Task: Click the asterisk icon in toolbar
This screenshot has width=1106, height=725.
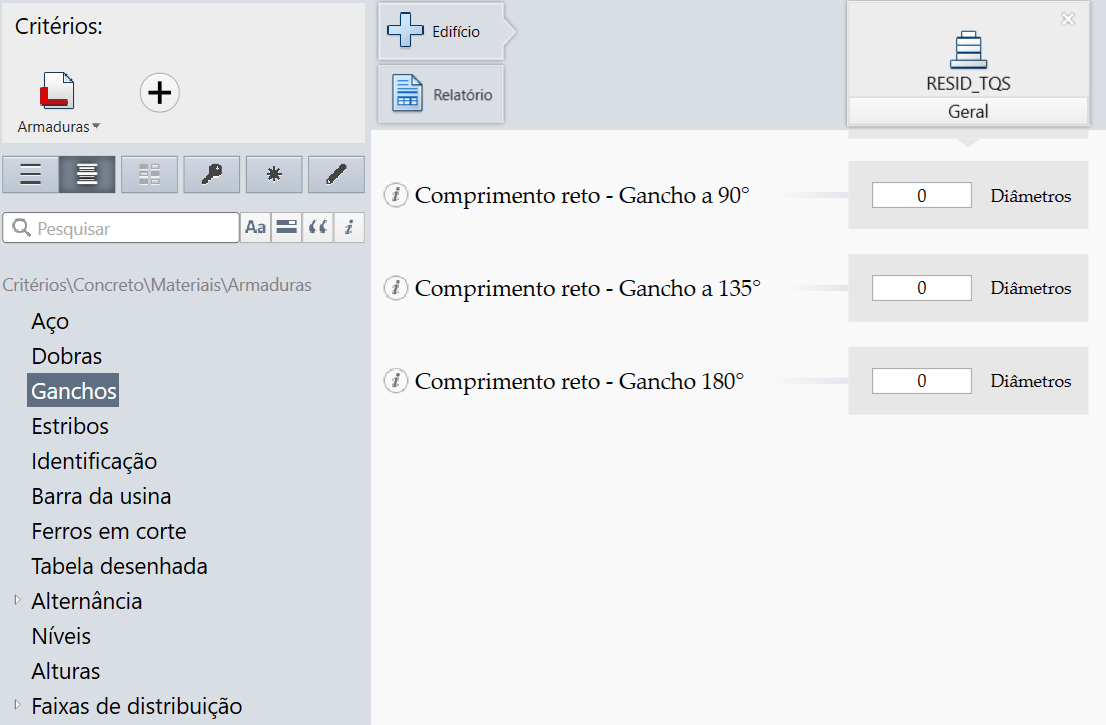Action: 274,174
